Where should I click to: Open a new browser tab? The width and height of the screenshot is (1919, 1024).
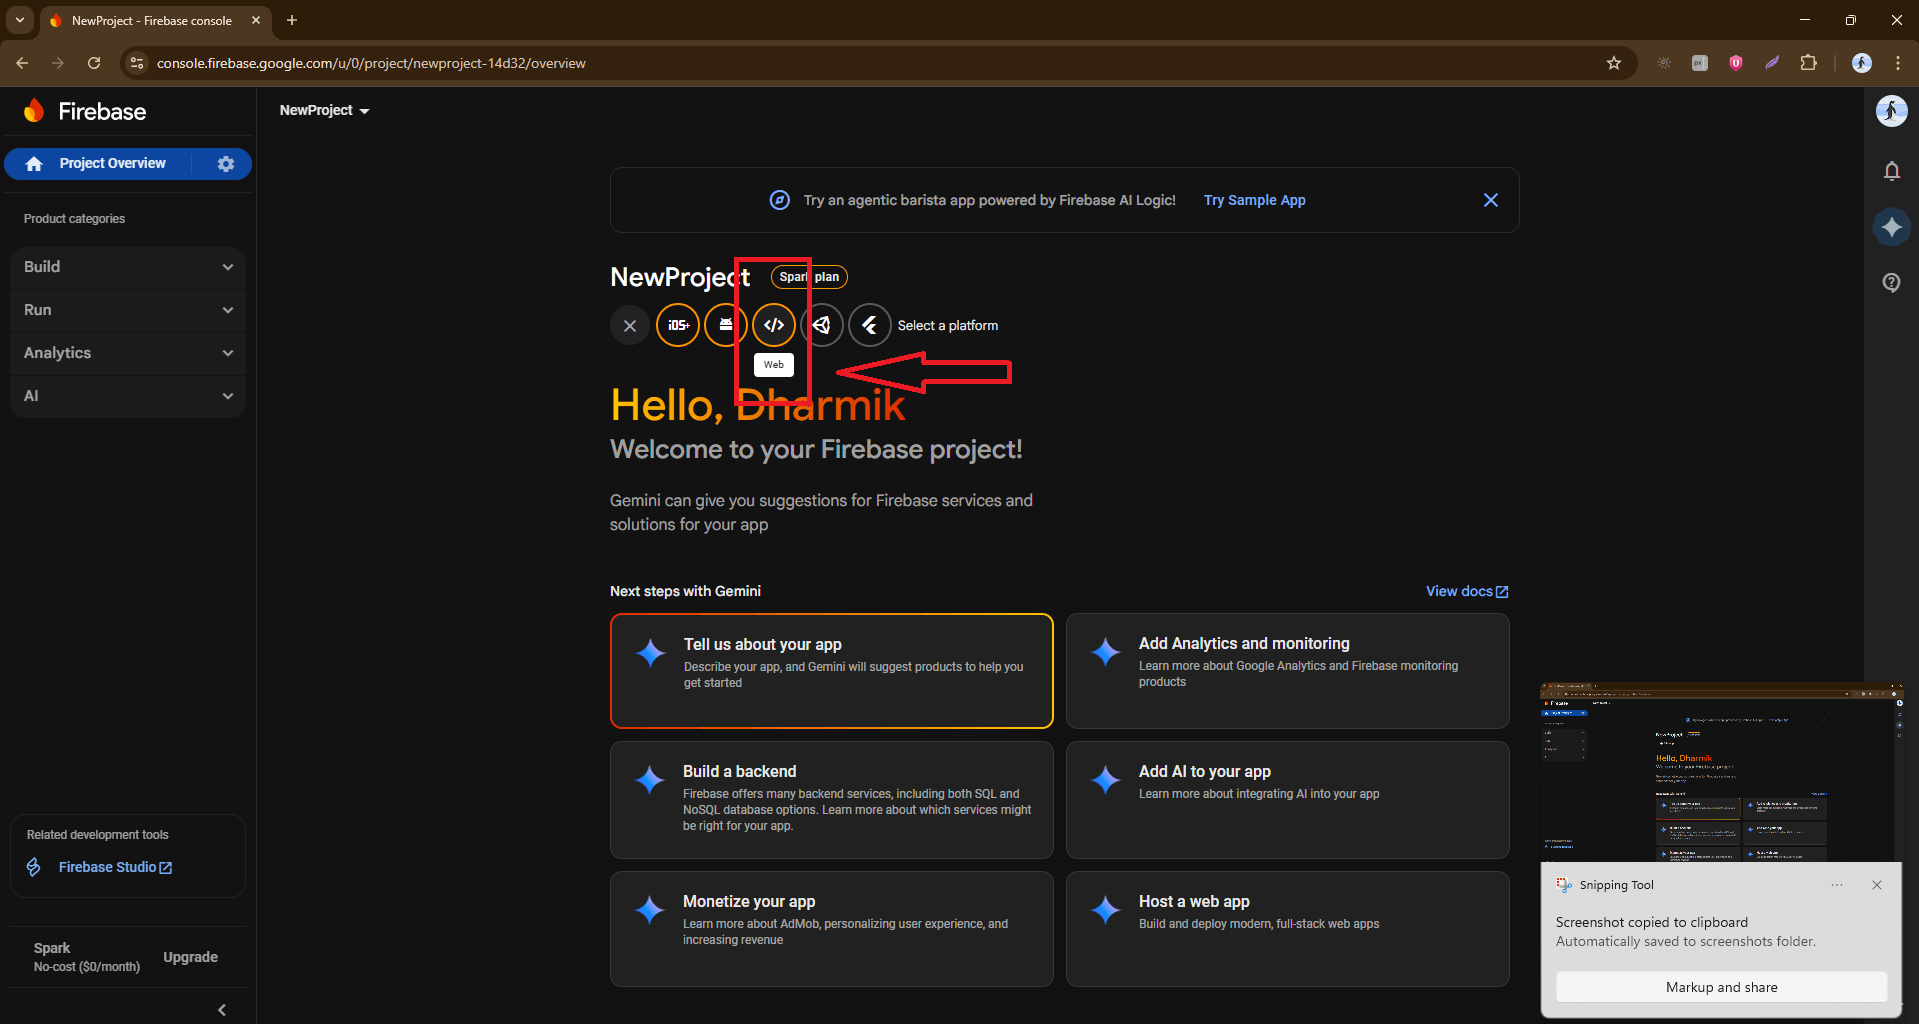292,20
